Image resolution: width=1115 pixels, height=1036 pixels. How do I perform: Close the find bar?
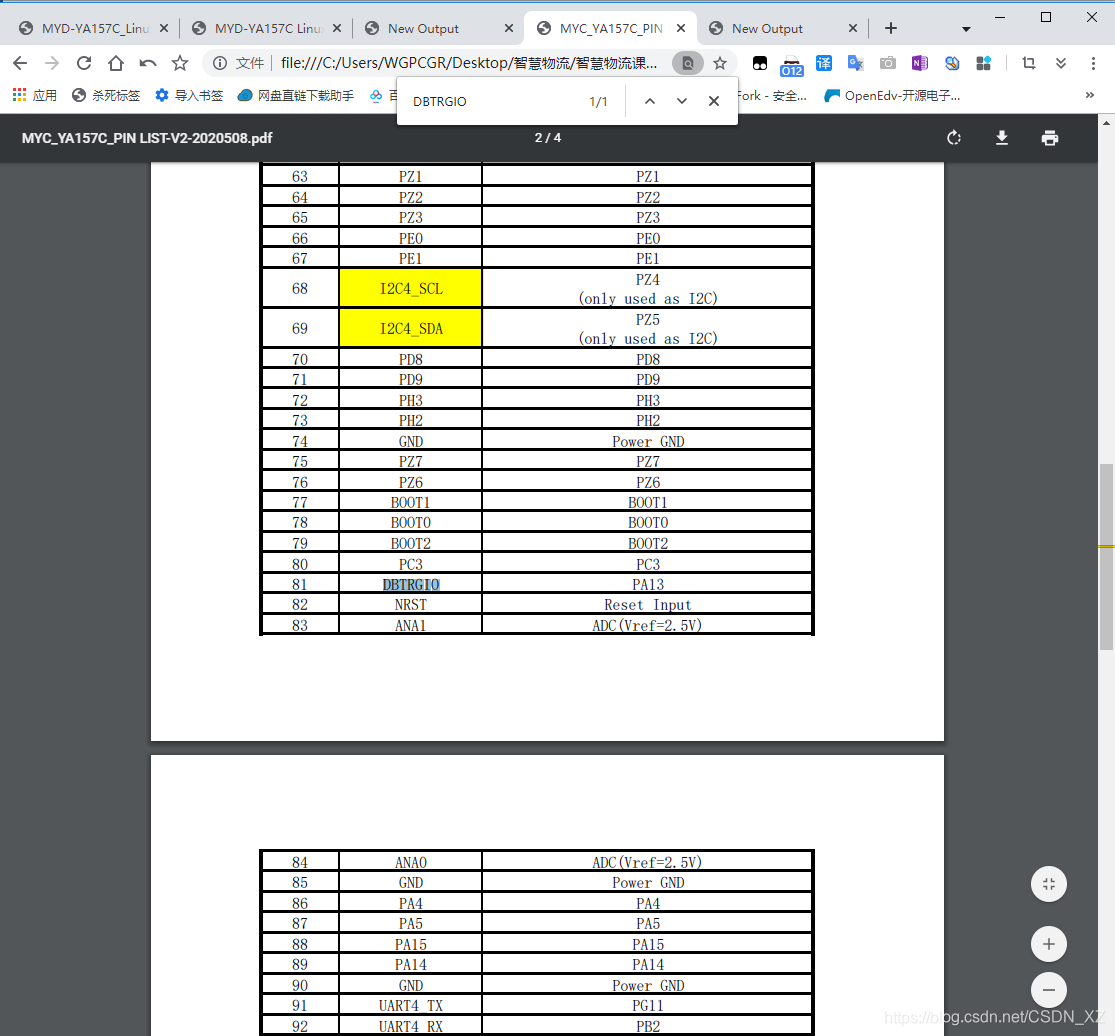[714, 101]
